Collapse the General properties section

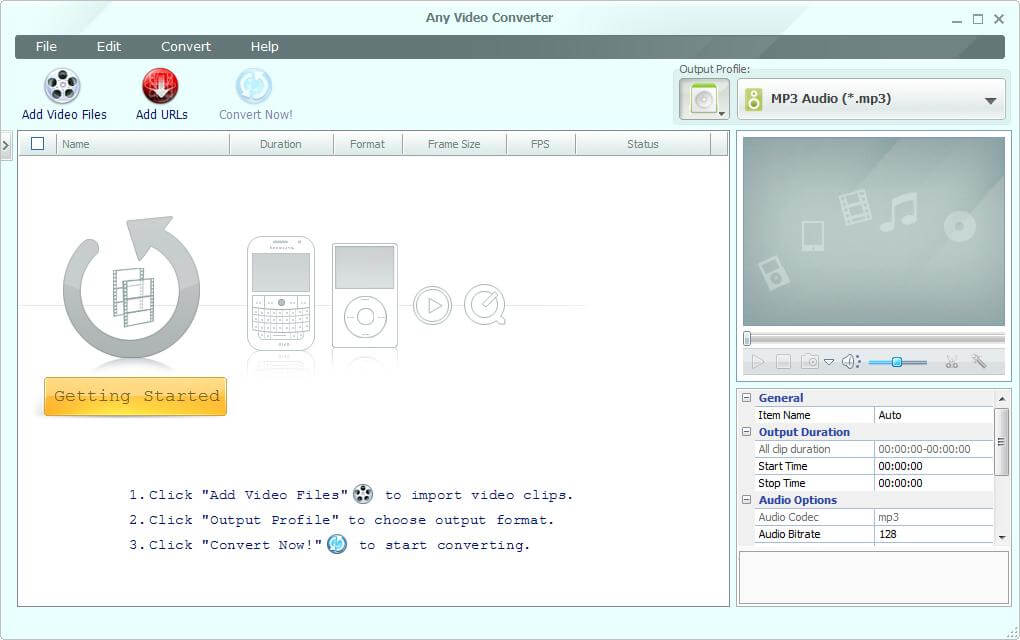coord(747,398)
